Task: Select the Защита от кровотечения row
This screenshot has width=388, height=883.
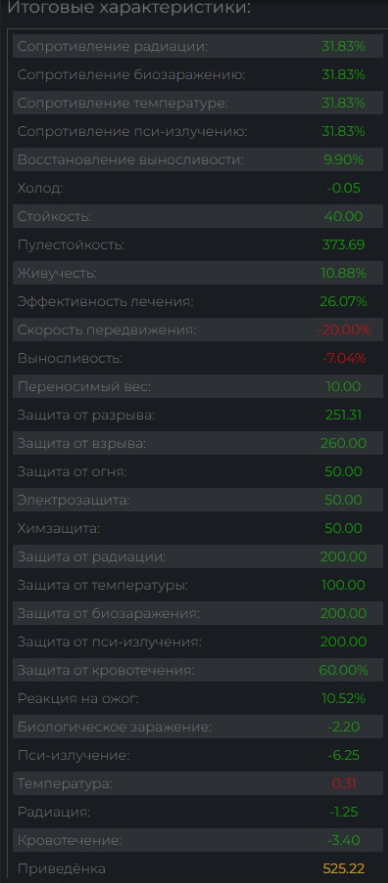Action: [198, 670]
